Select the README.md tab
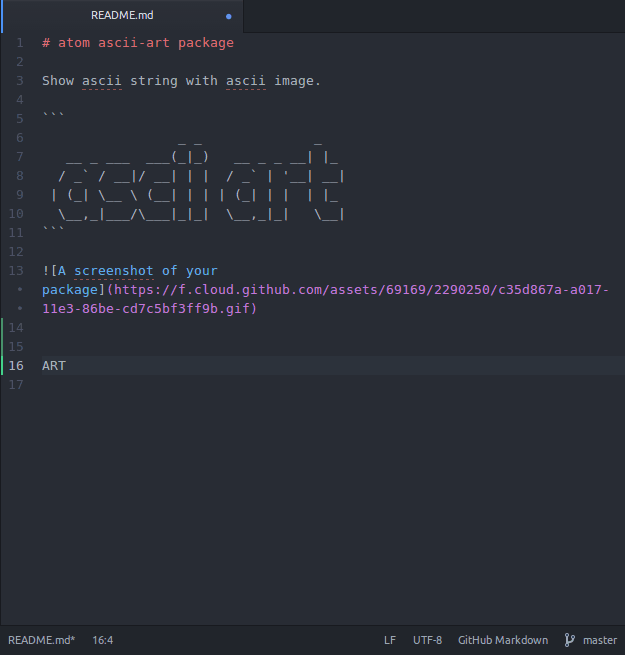 [x=122, y=15]
